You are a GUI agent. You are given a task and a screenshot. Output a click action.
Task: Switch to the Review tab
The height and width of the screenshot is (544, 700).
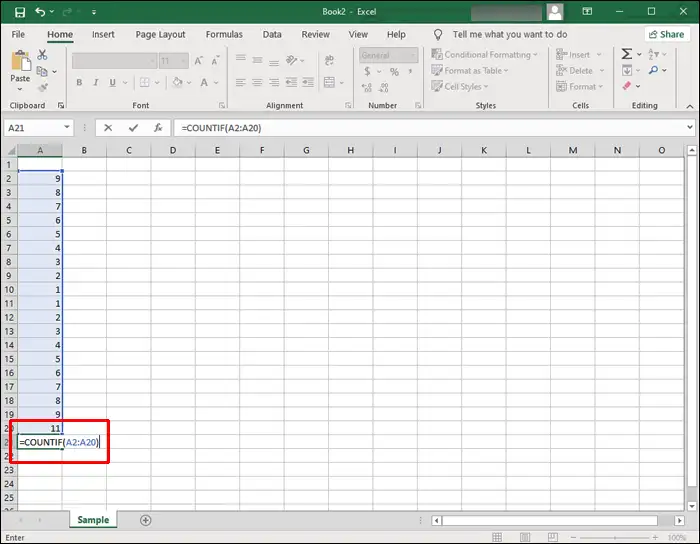(x=316, y=34)
